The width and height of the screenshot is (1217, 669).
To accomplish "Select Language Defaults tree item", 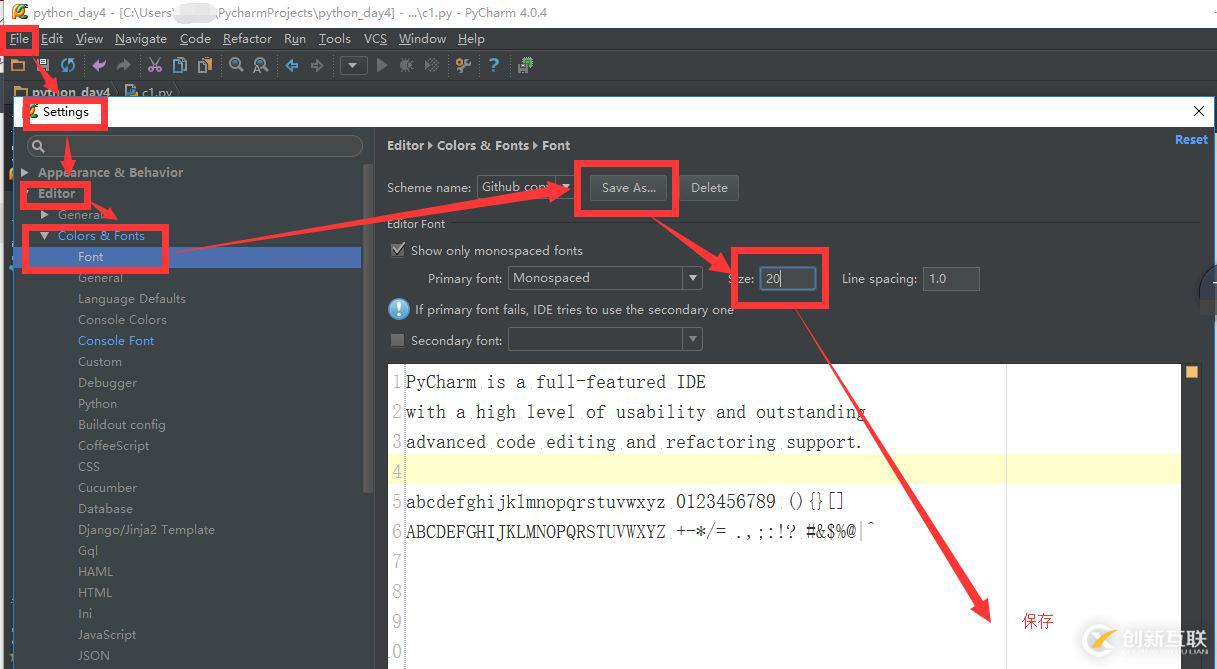I will pyautogui.click(x=132, y=298).
